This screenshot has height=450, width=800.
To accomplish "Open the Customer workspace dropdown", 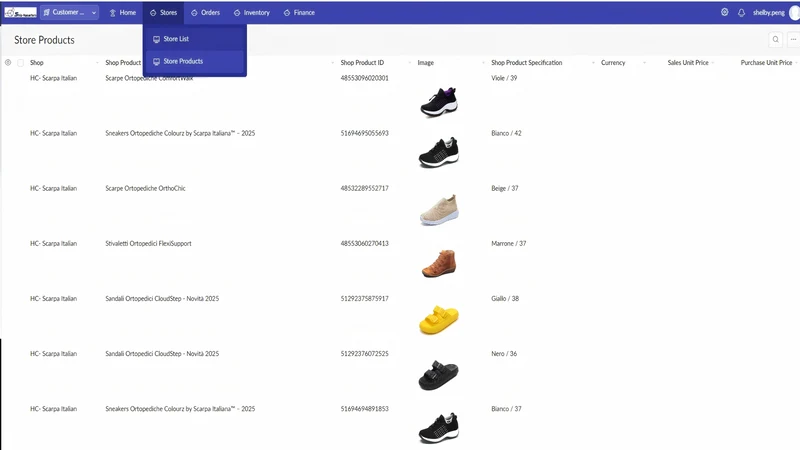I will (x=69, y=12).
